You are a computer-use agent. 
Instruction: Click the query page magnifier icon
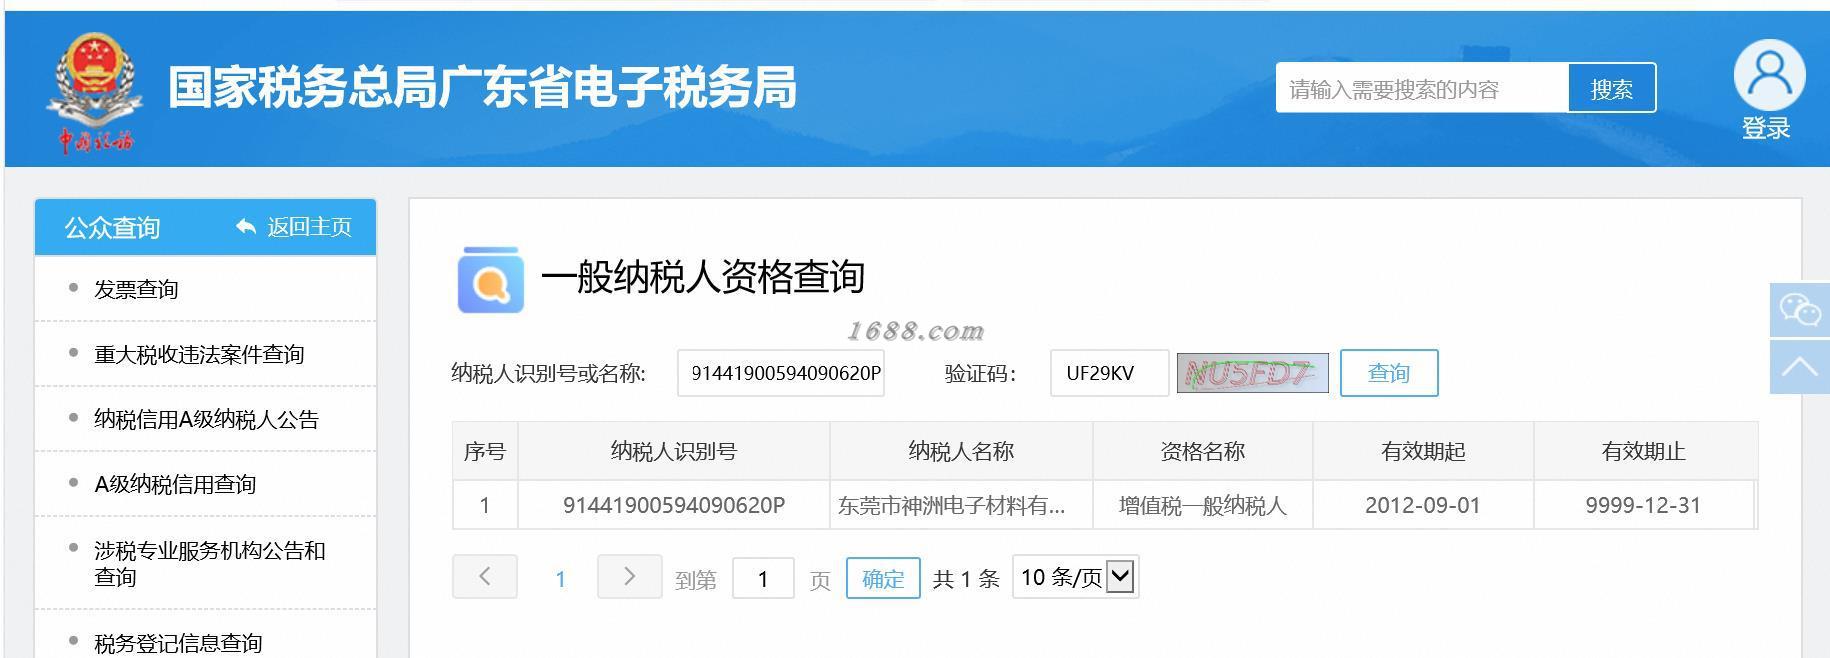(490, 280)
